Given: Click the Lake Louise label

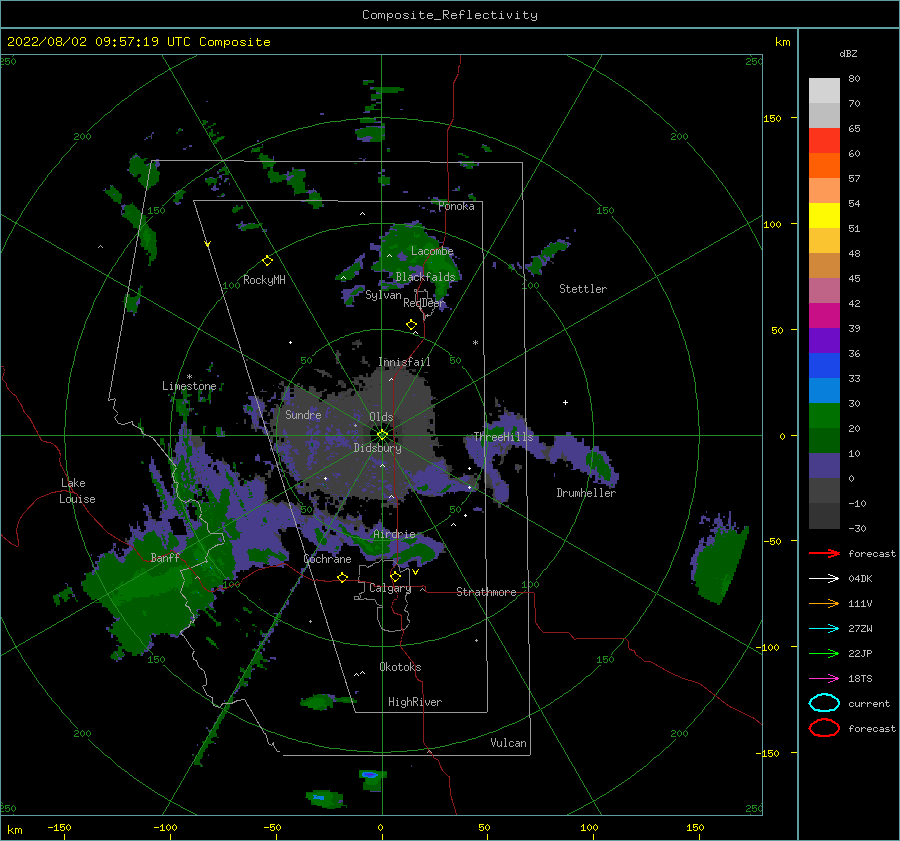Looking at the screenshot, I should click(77, 491).
